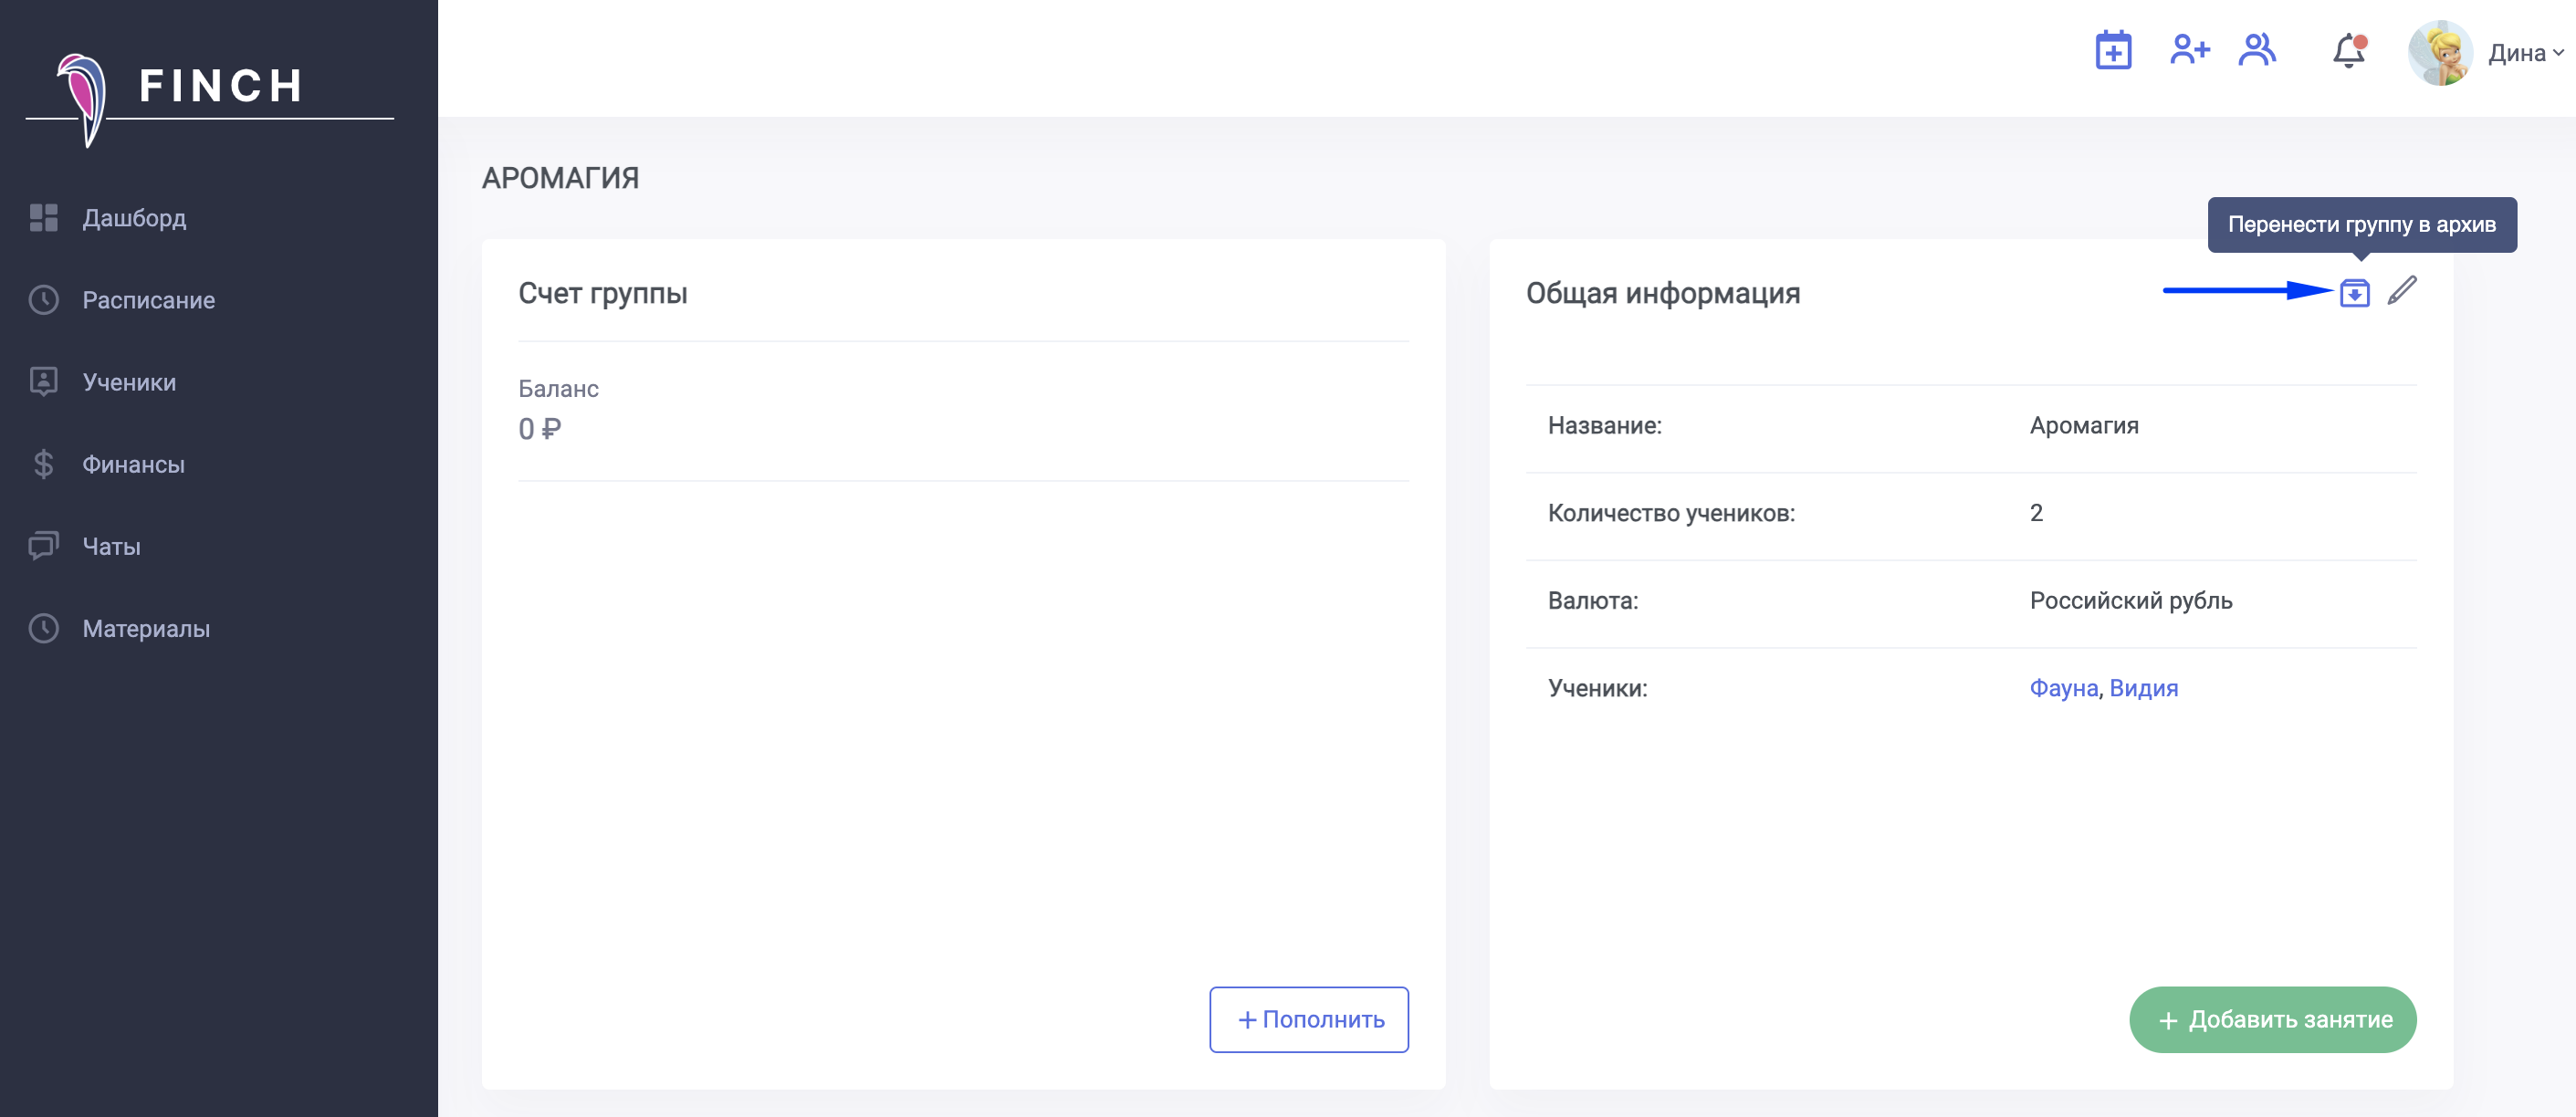Go to Расписание in sidebar
The width and height of the screenshot is (2576, 1117).
click(148, 300)
